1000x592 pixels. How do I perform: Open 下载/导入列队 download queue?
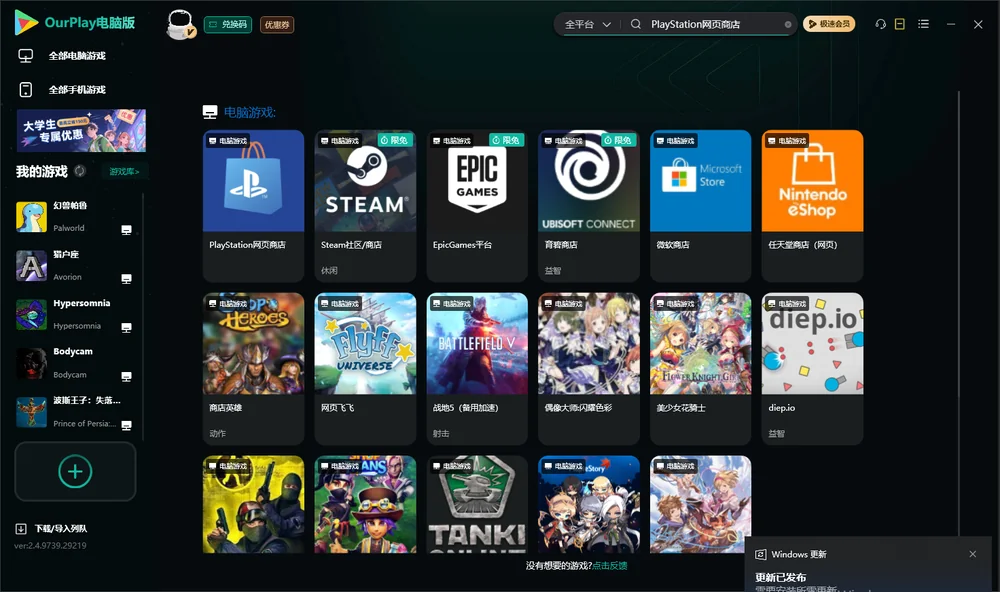pos(52,529)
